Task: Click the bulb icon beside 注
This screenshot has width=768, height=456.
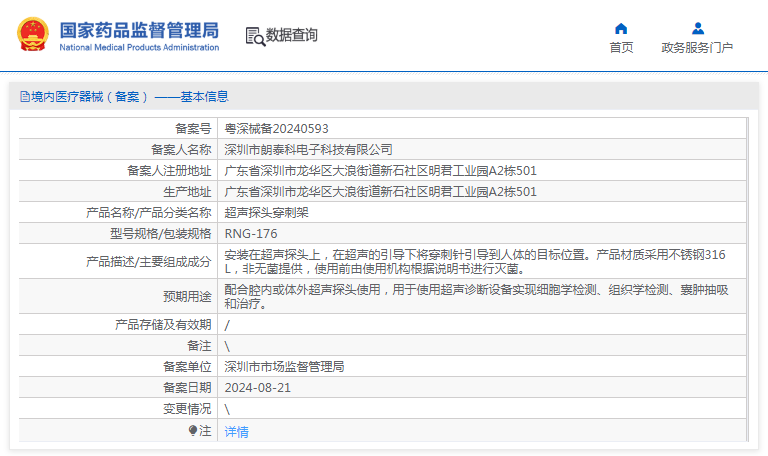Action: [192, 430]
